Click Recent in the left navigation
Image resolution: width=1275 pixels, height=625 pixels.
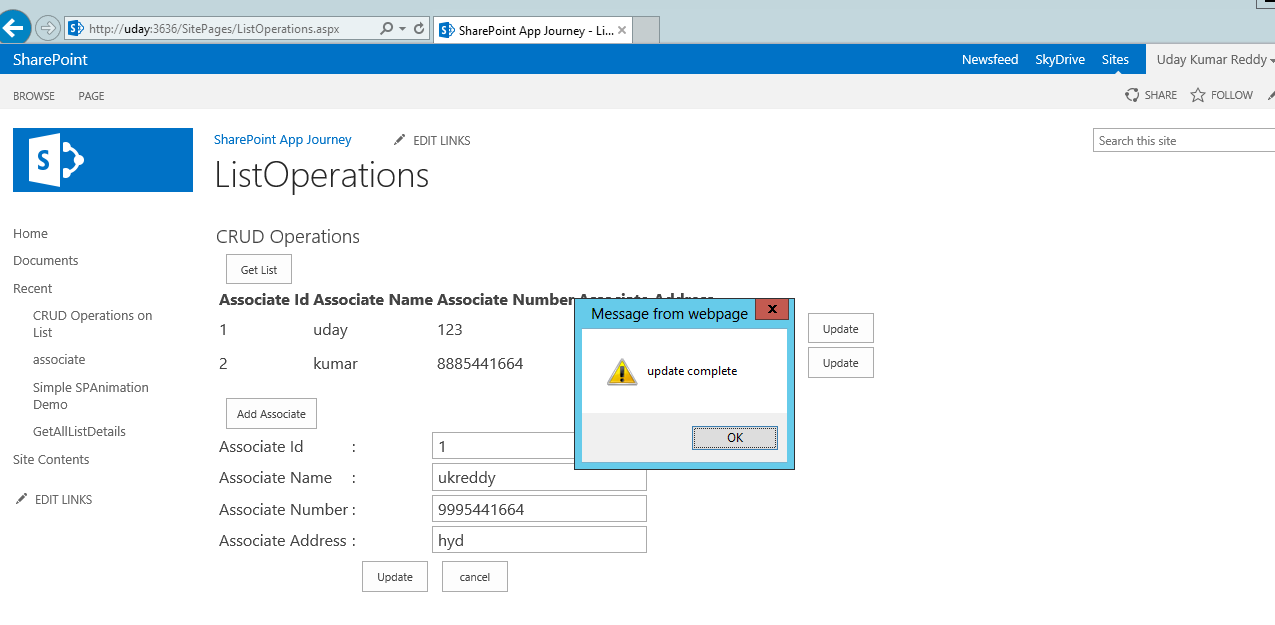coord(33,288)
